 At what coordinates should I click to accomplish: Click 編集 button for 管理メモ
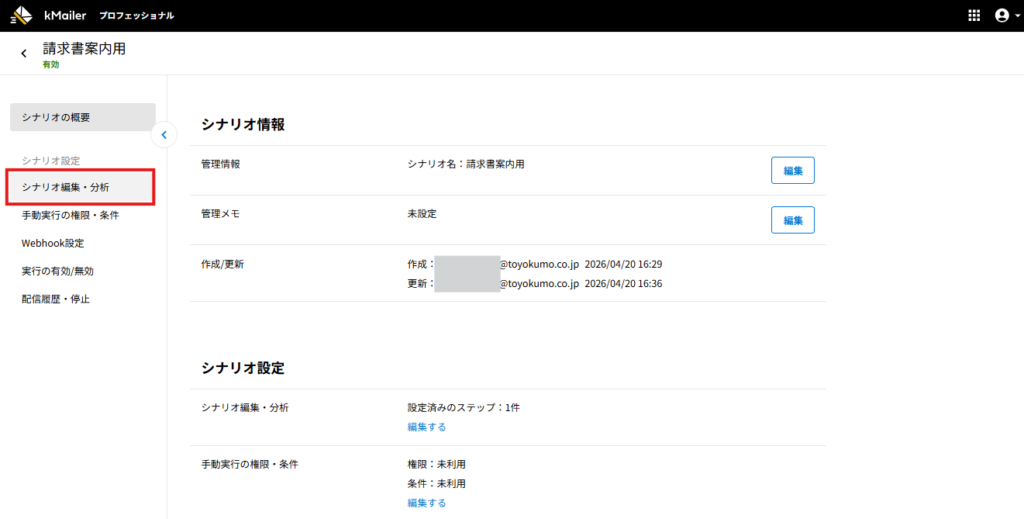pos(792,220)
